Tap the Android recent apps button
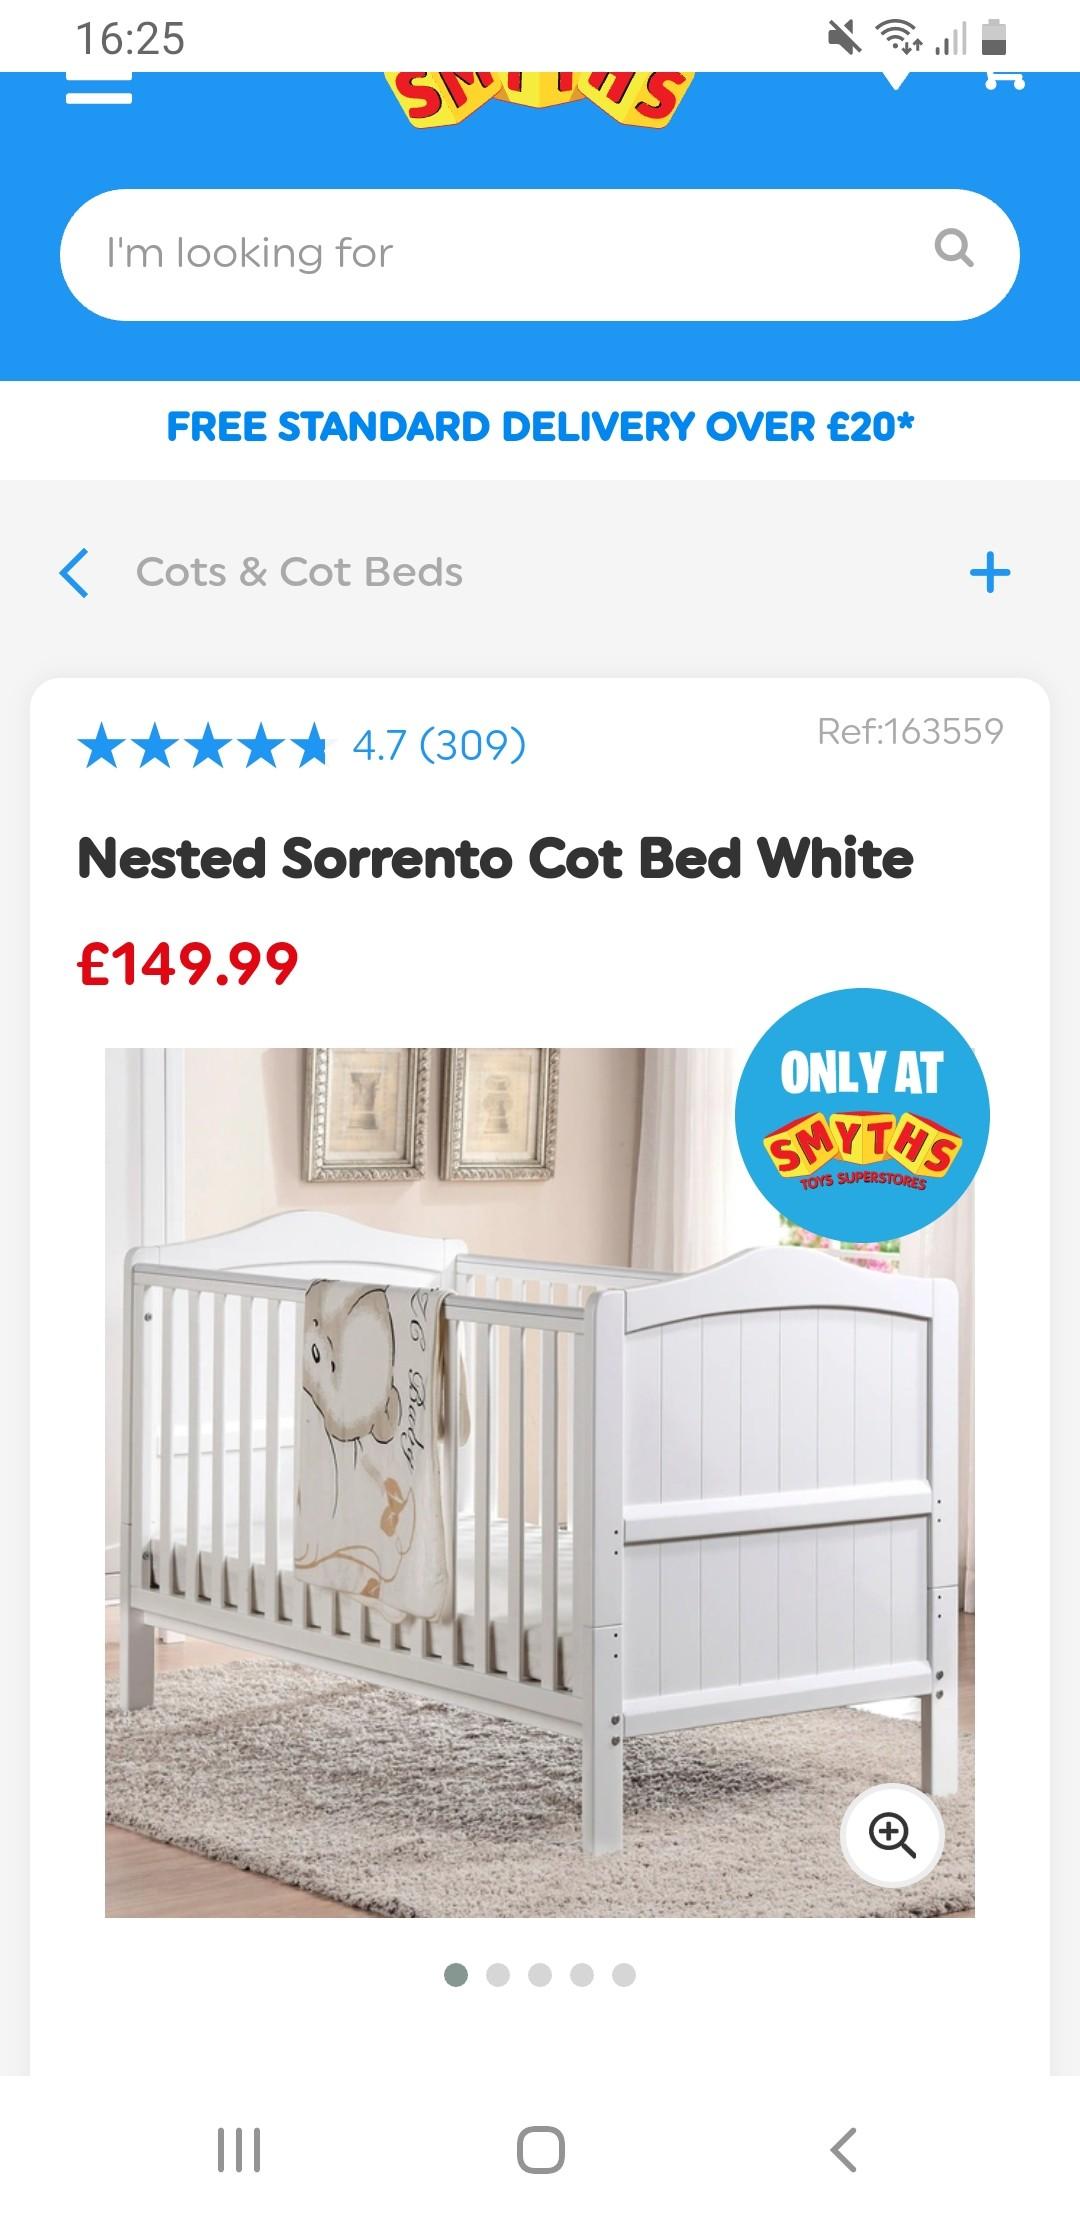Viewport: 1080px width, 2220px height. click(x=239, y=2149)
